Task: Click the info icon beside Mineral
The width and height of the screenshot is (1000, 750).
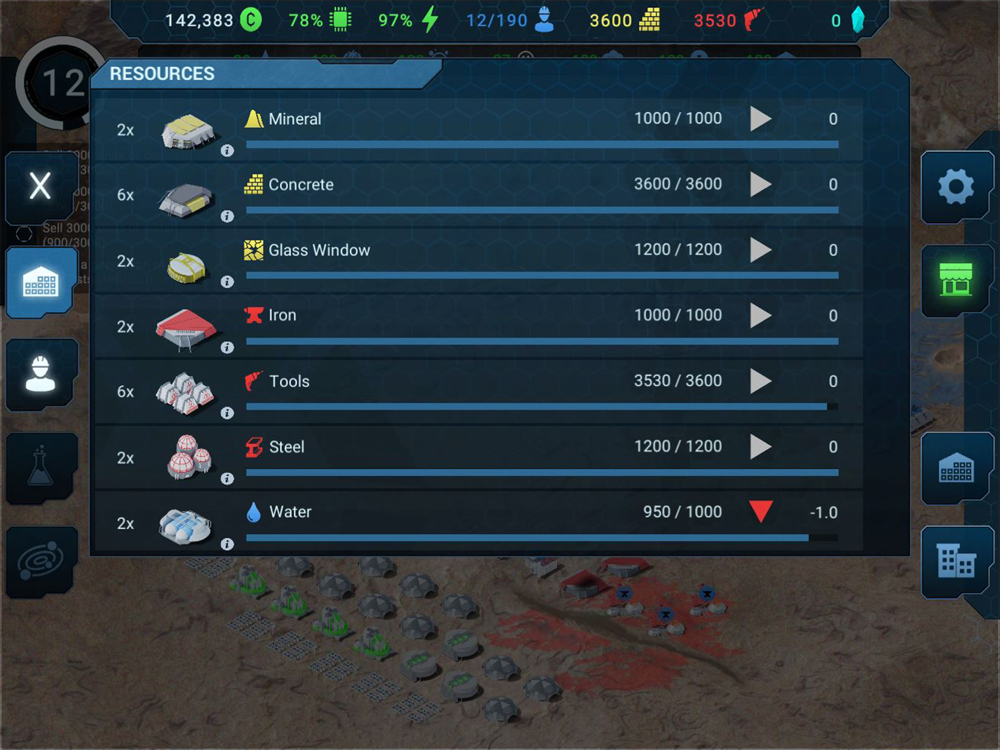Action: (227, 151)
